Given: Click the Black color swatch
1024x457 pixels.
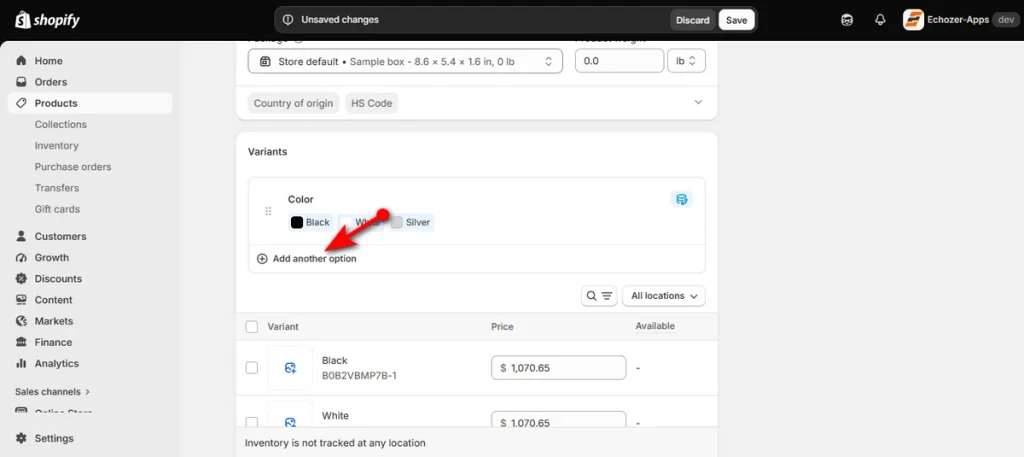Looking at the screenshot, I should click(x=297, y=223).
